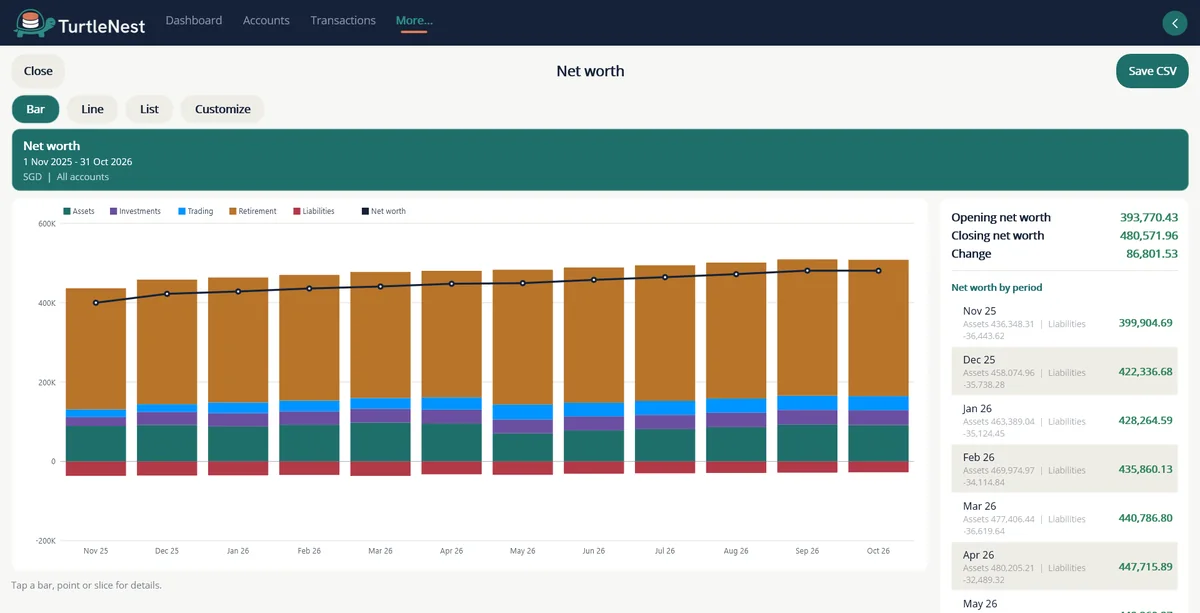Toggle the Net worth line legend entry
The image size is (1200, 613).
384,211
